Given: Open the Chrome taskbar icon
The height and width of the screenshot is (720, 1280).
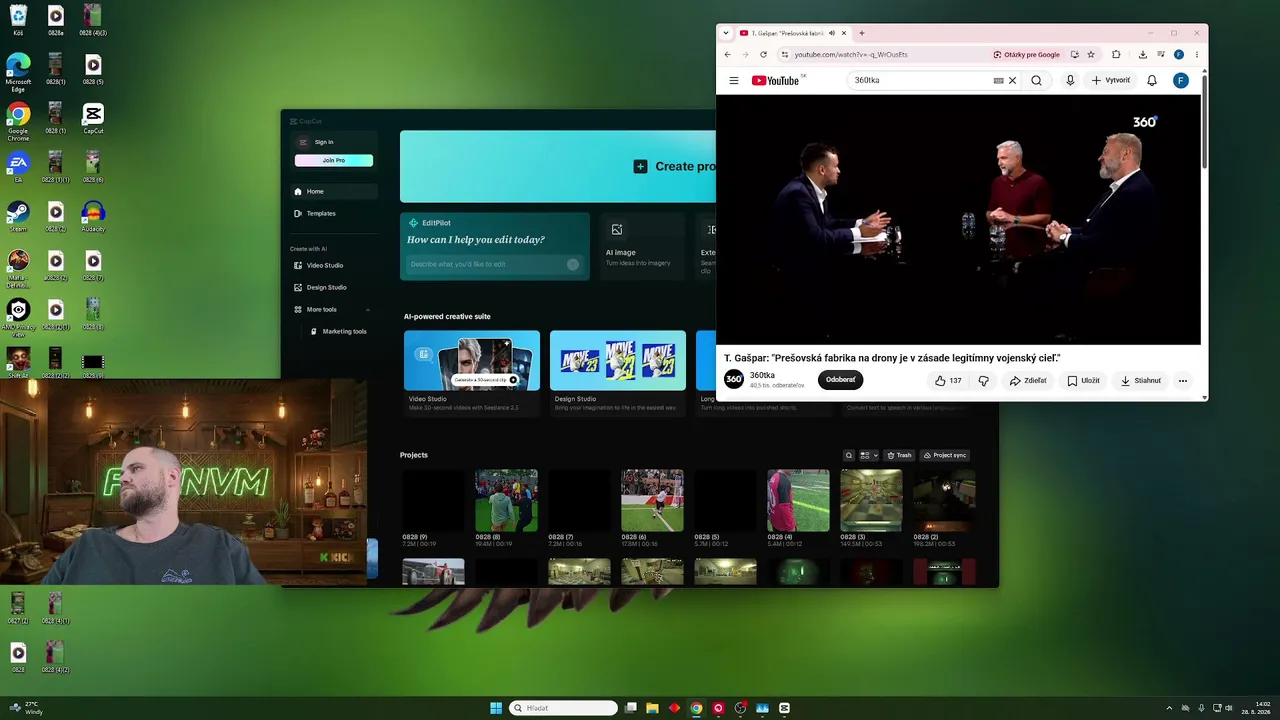Looking at the screenshot, I should [696, 708].
